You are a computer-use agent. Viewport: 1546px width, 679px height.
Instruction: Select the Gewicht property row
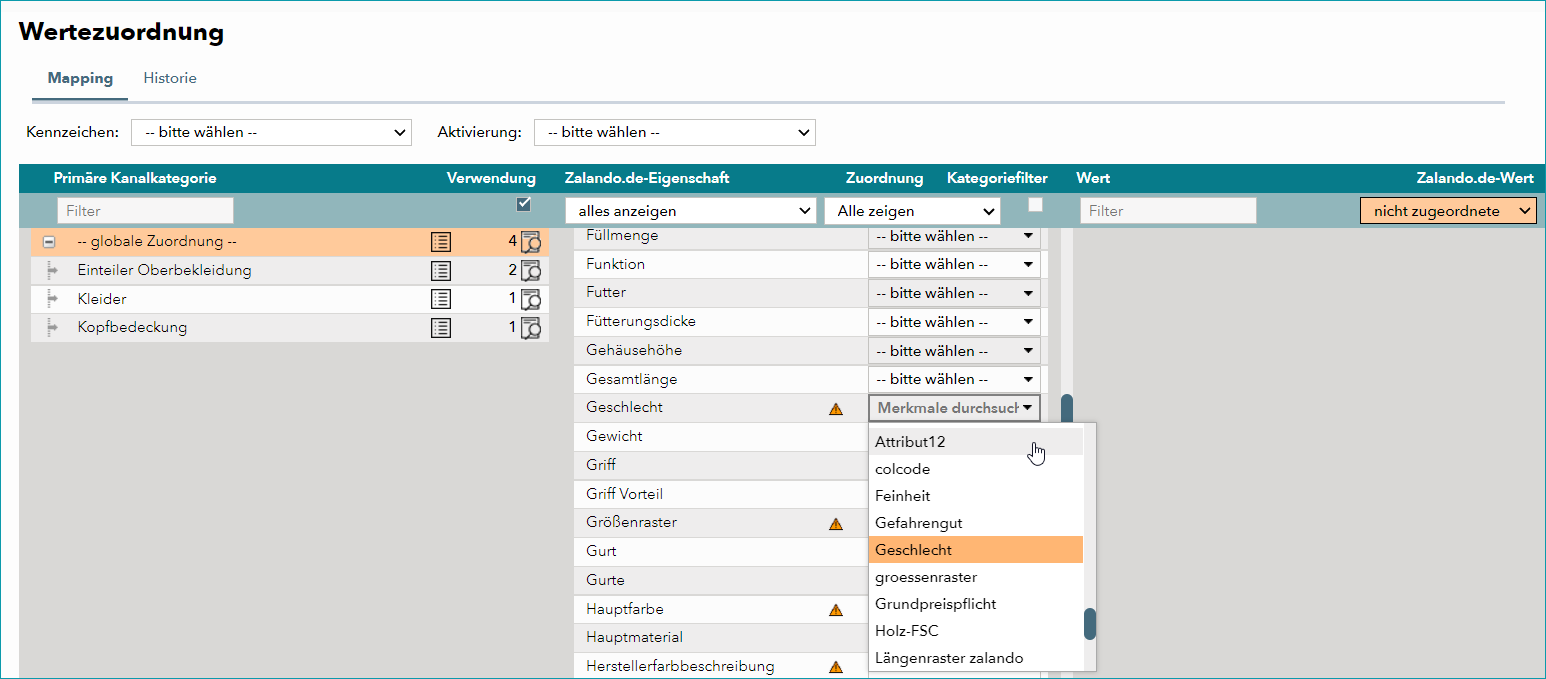point(720,437)
